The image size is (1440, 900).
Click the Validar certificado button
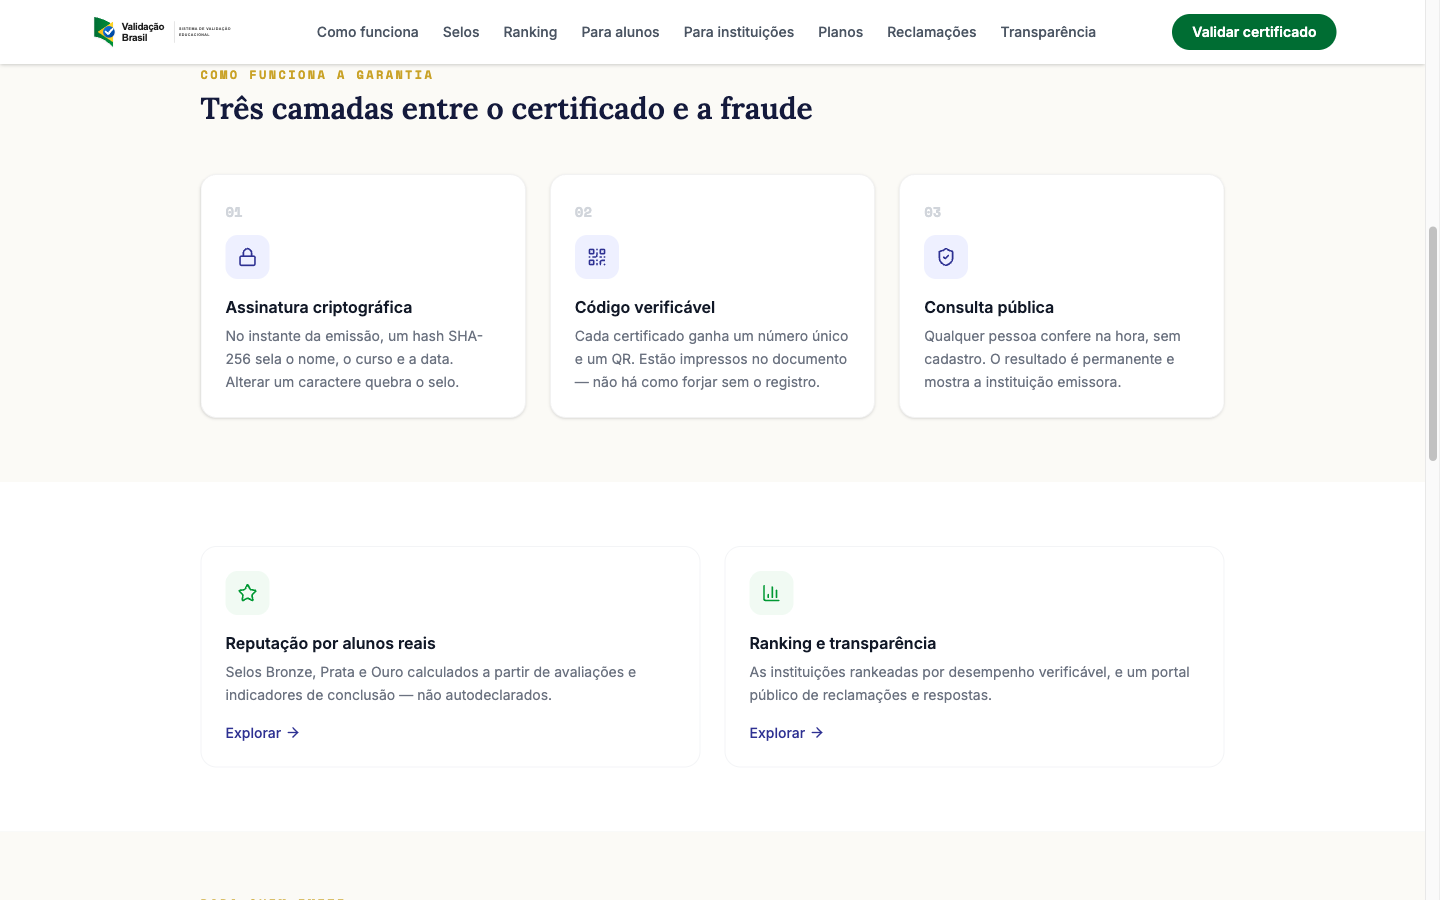(x=1254, y=32)
